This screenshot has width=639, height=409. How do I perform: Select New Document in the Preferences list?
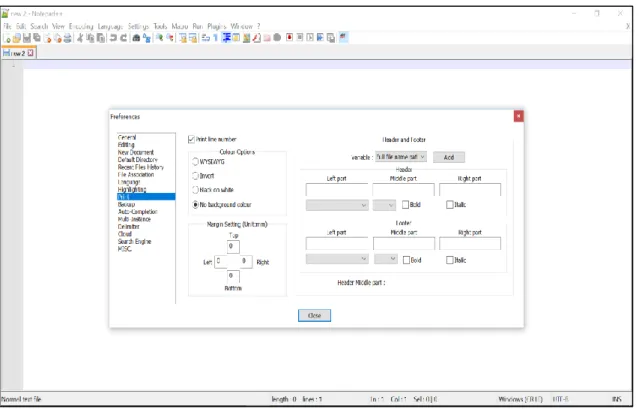[x=136, y=152]
